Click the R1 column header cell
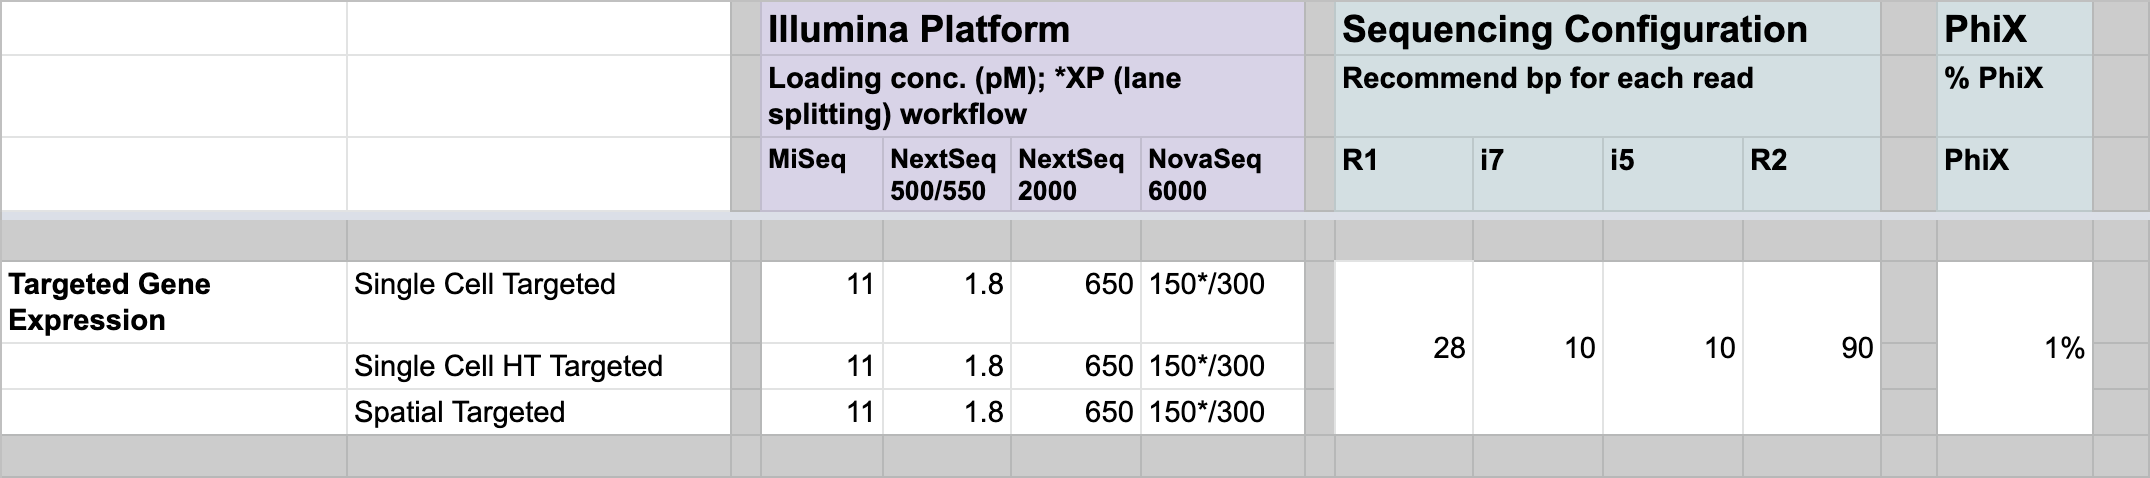Image resolution: width=2150 pixels, height=478 pixels. 1404,174
